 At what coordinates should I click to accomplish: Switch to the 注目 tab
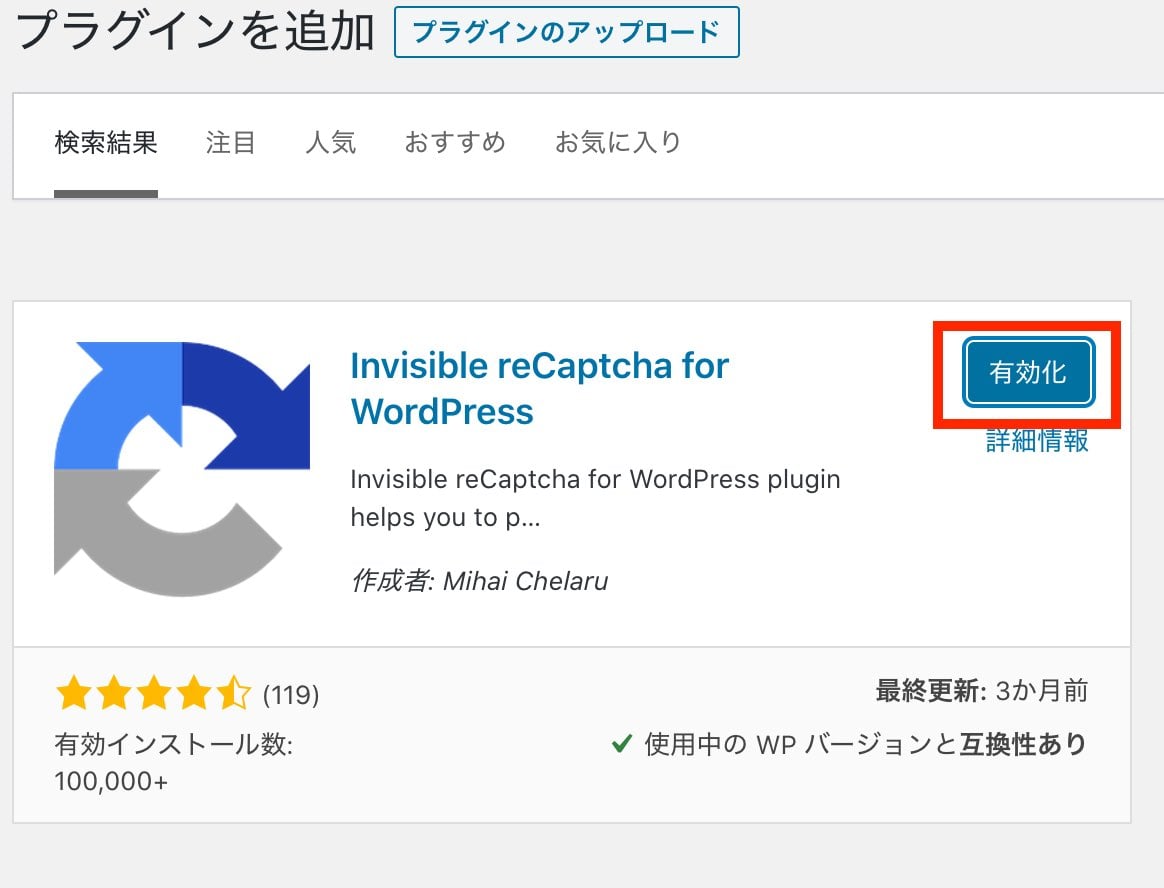(x=231, y=142)
